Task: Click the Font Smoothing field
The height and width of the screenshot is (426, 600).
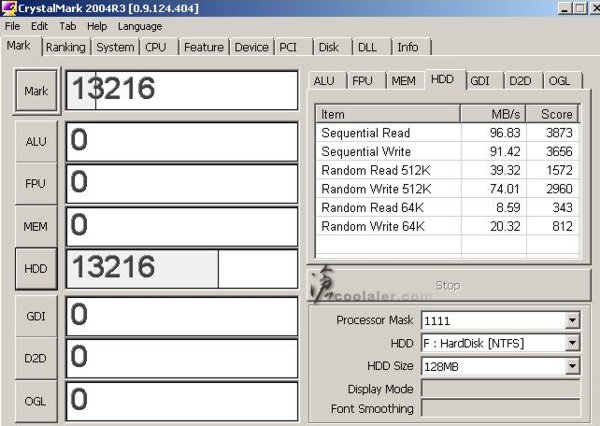Action: pos(501,408)
